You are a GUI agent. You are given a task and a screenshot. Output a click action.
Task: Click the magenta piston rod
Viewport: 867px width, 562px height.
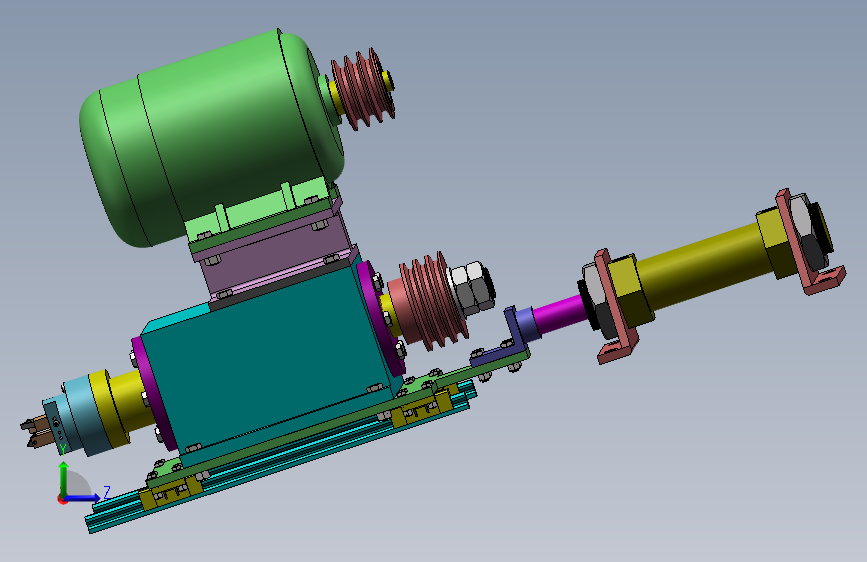tap(558, 314)
